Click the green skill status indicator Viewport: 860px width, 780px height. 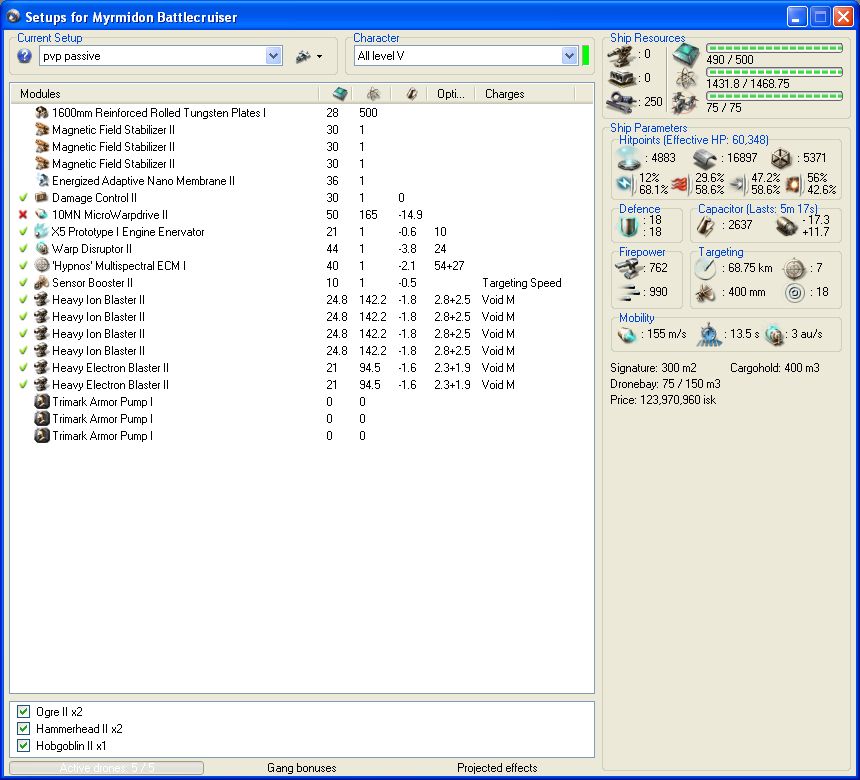tap(585, 55)
